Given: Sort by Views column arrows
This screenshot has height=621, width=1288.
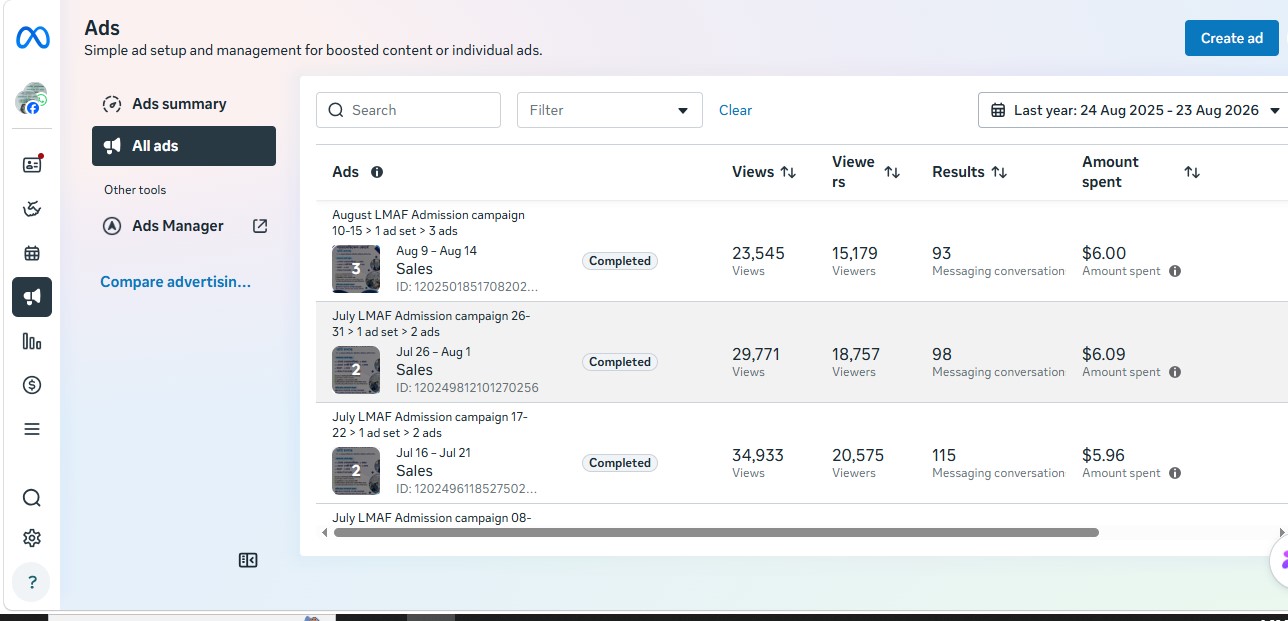Looking at the screenshot, I should coord(788,172).
